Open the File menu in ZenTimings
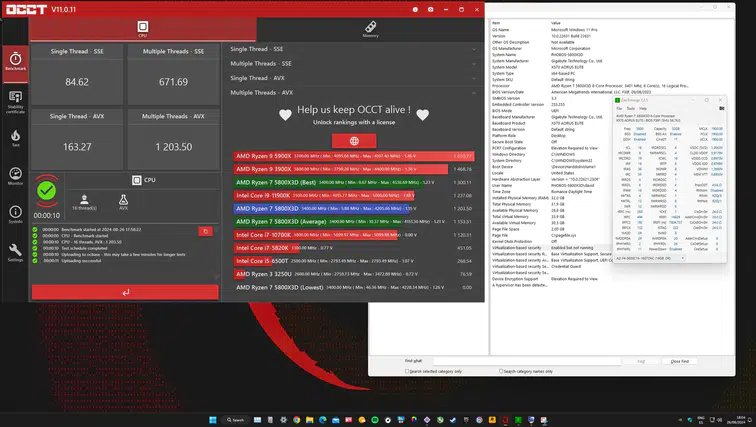Screen dimensions: 756x427 pos(620,108)
